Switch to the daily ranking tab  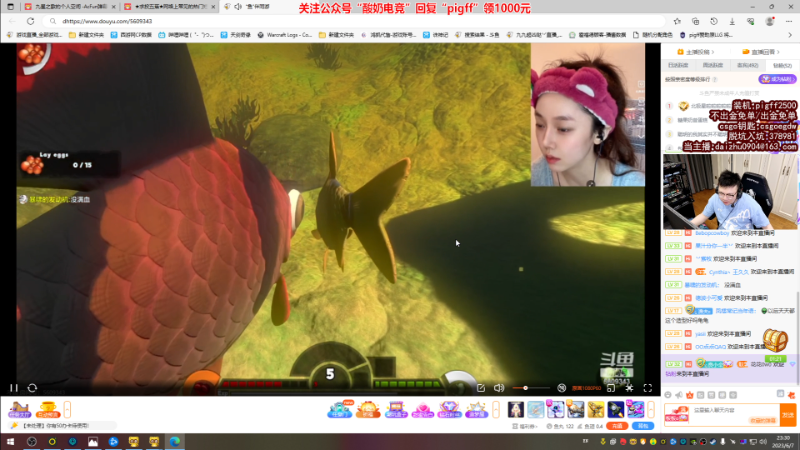[678, 65]
